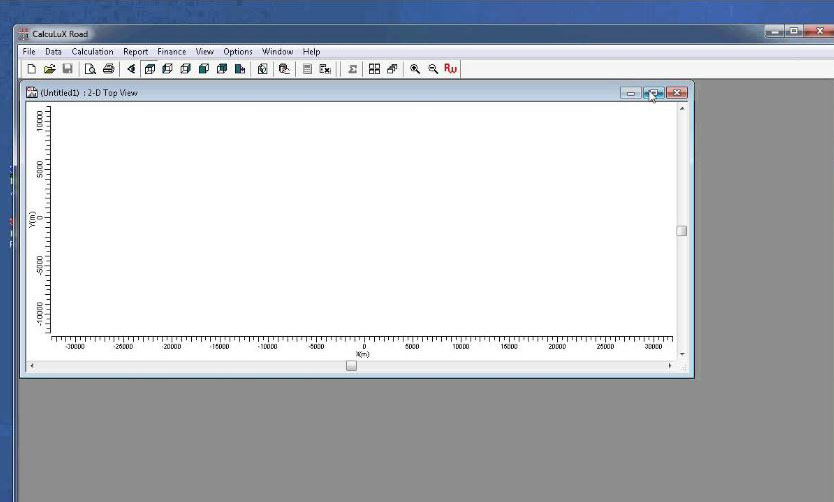Open the Data menu
This screenshot has width=834, height=502.
53,52
